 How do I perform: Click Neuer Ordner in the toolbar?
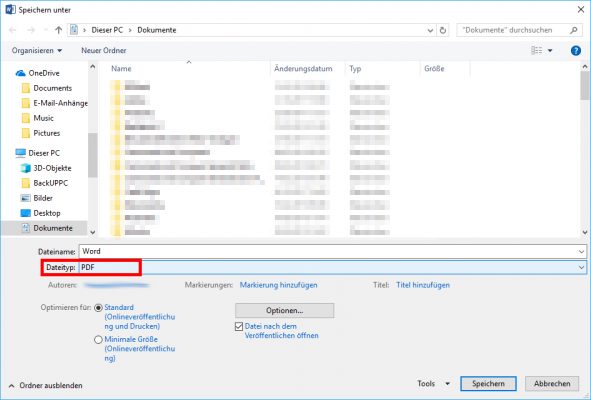(104, 51)
